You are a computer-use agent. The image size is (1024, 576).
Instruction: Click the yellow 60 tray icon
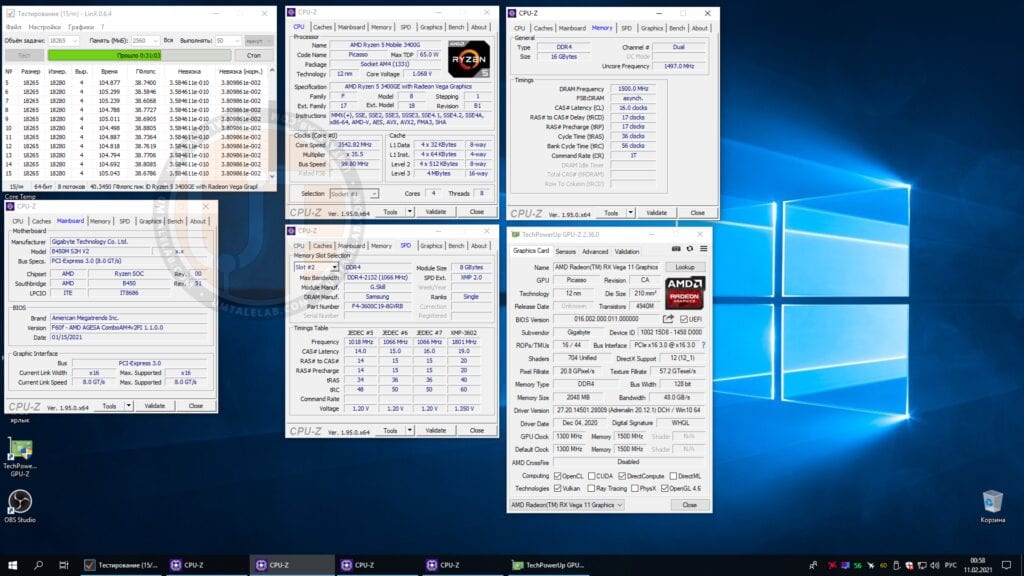point(883,565)
